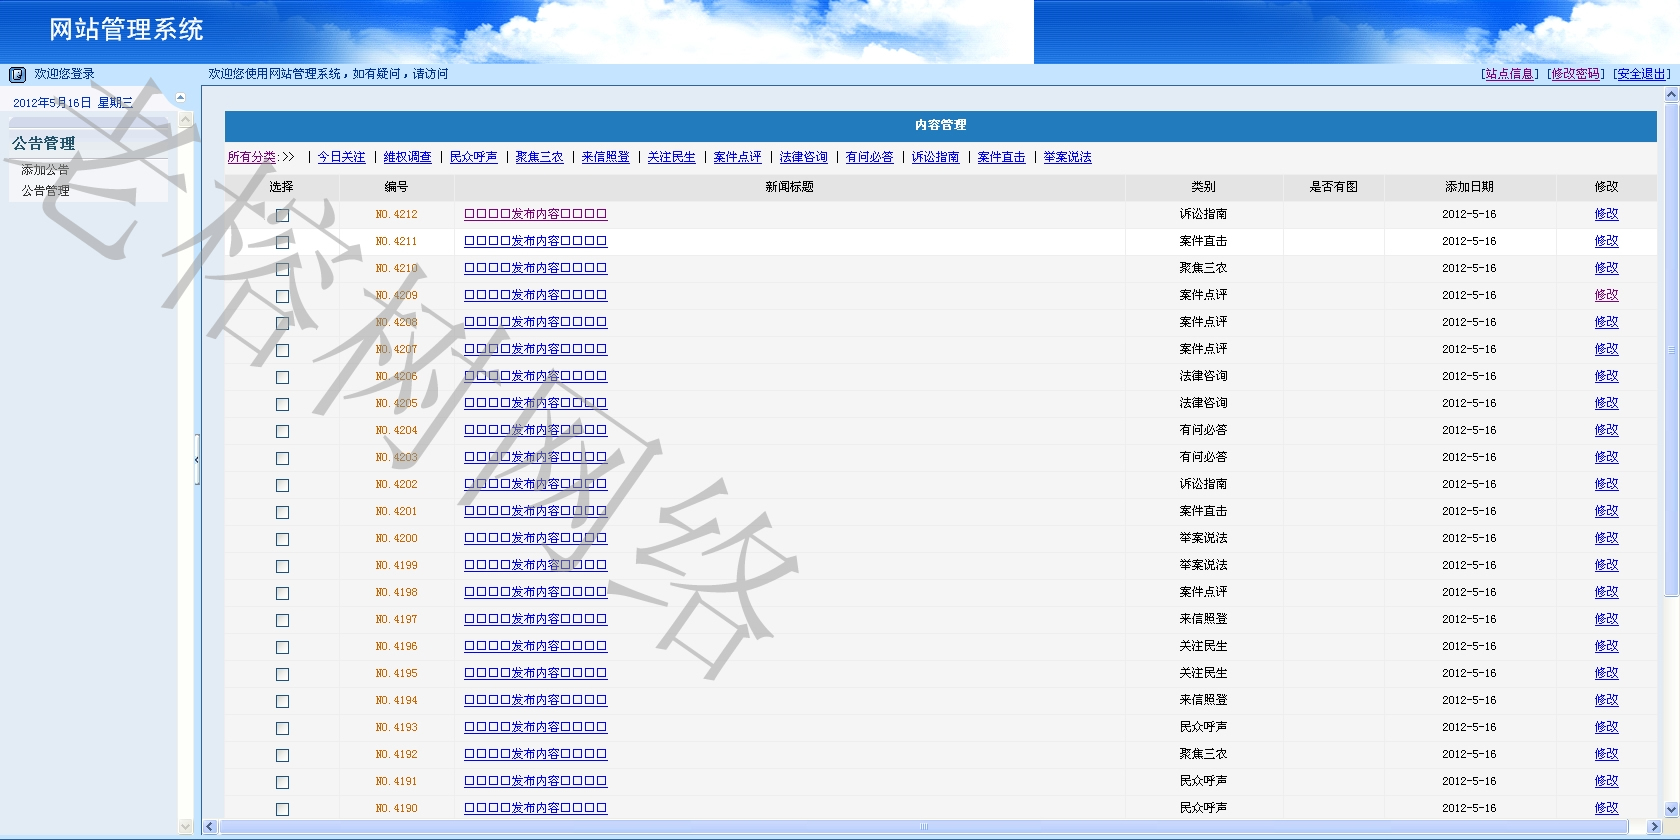1680x840 pixels.
Task: Open 添加公告 in the sidebar menu
Action: pyautogui.click(x=45, y=170)
